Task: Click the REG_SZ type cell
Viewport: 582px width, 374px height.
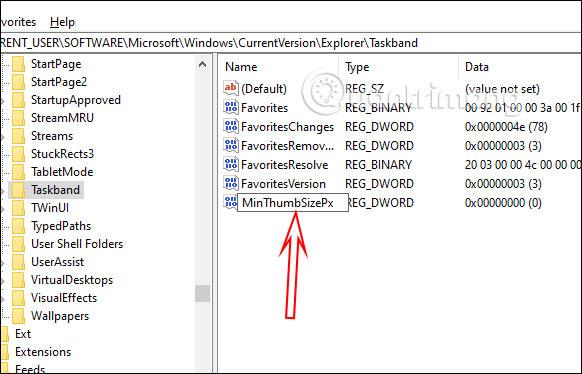Action: click(364, 89)
